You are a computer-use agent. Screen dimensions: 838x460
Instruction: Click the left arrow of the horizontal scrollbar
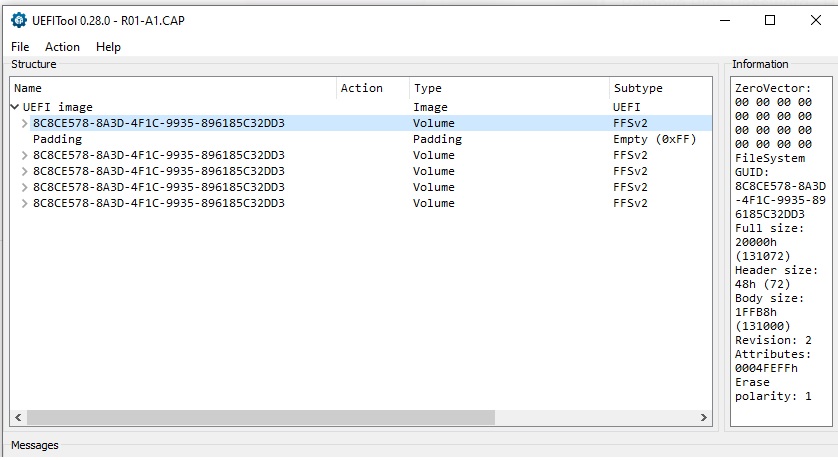[x=17, y=417]
